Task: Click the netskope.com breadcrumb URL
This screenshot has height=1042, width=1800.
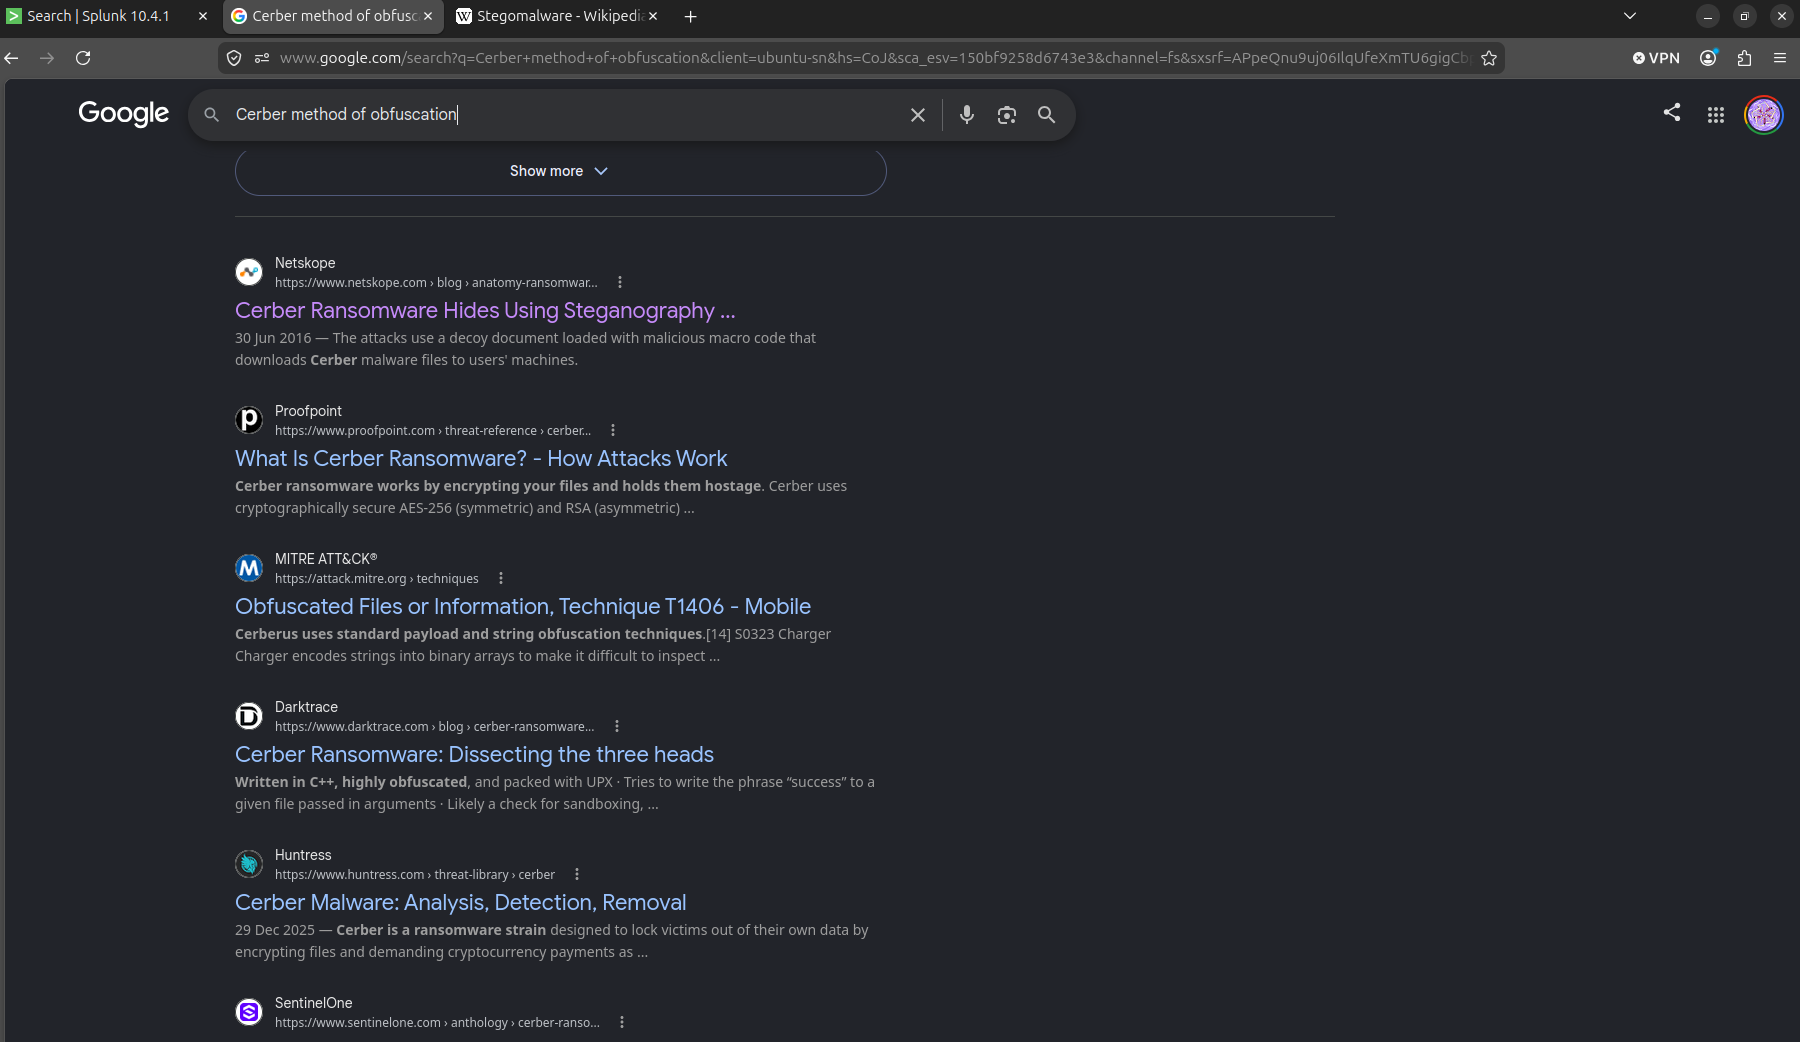Action: 436,283
